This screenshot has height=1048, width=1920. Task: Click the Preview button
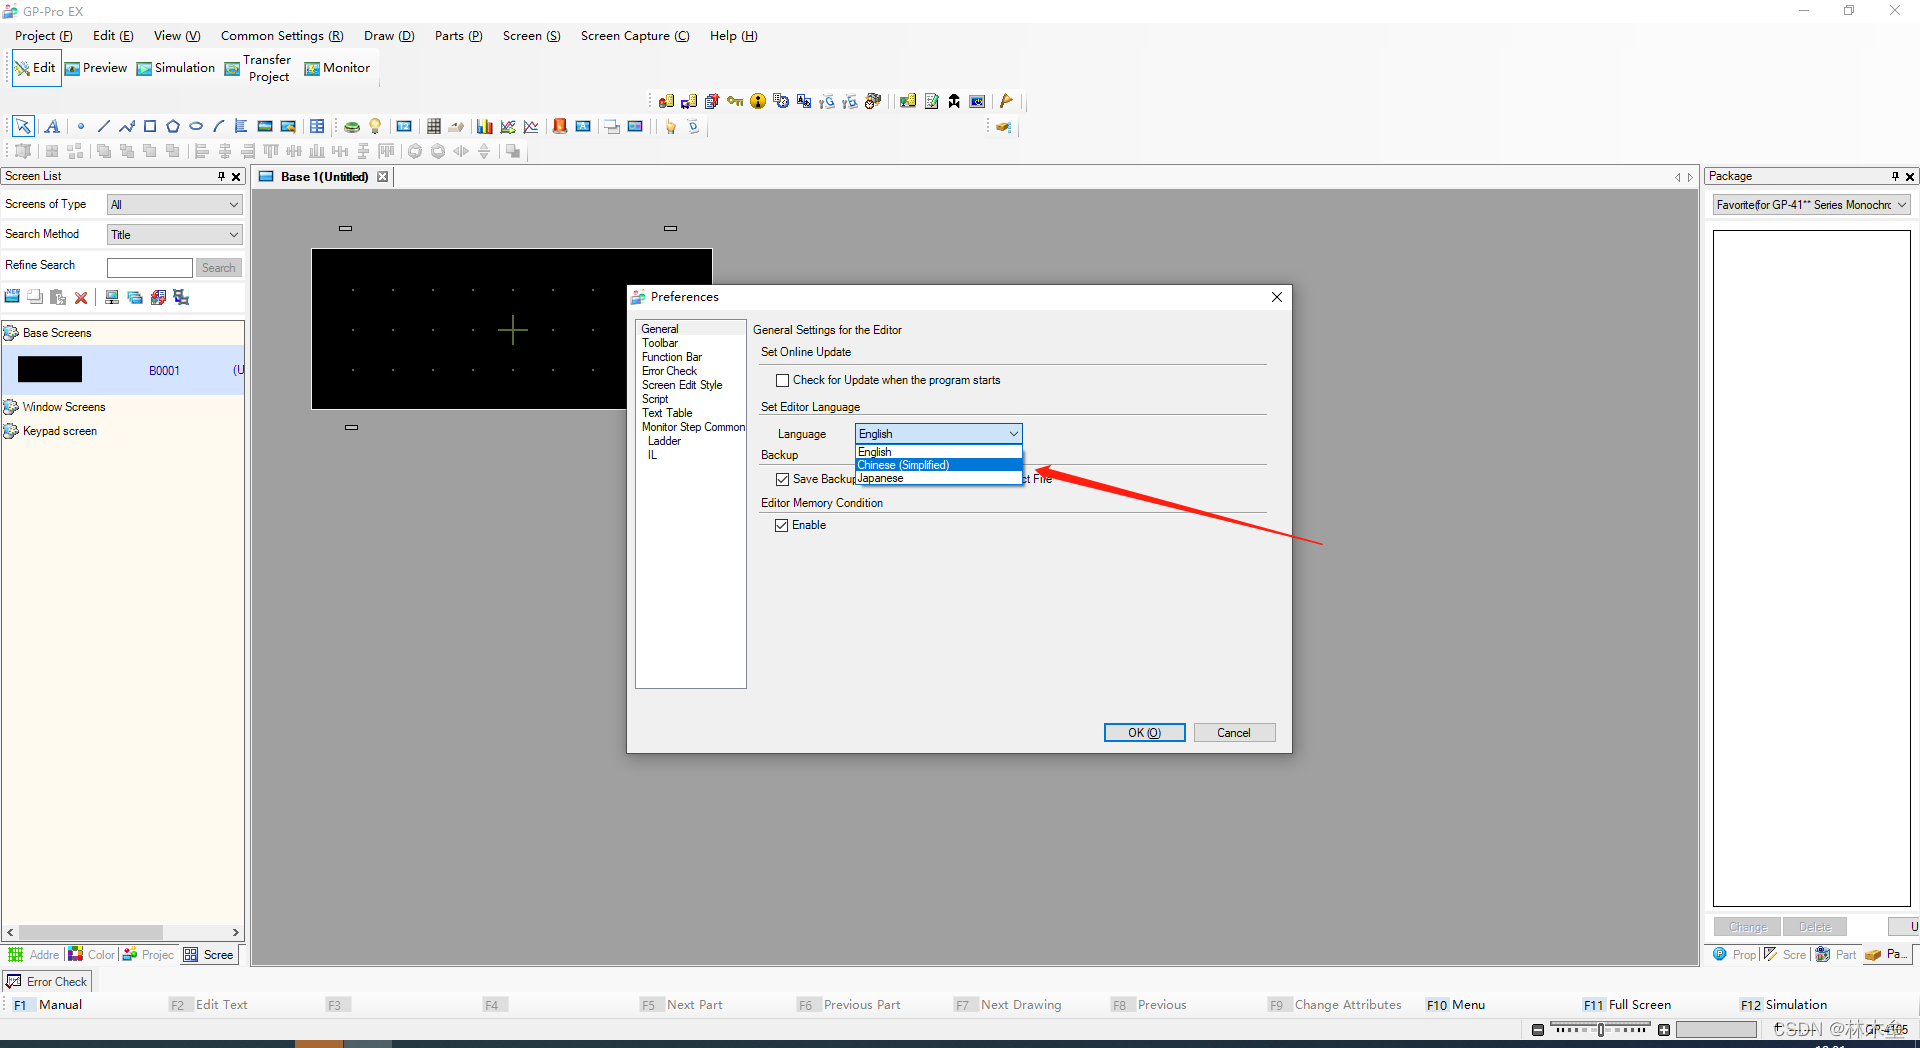[97, 68]
